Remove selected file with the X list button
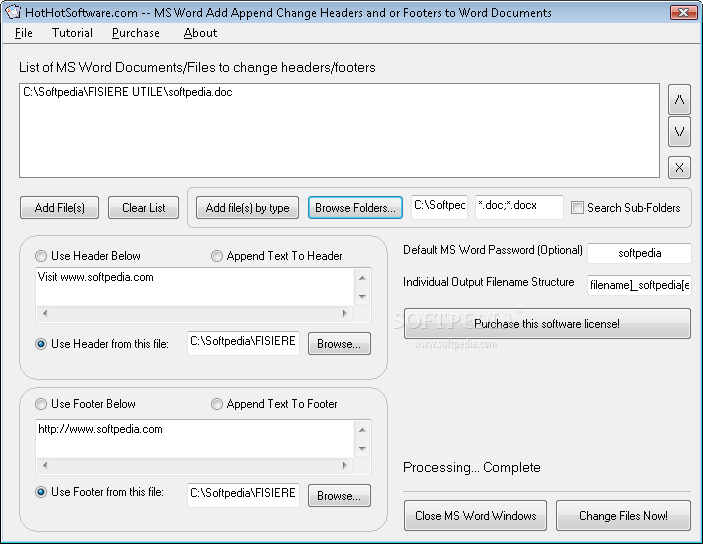The width and height of the screenshot is (703, 544). pyautogui.click(x=679, y=168)
